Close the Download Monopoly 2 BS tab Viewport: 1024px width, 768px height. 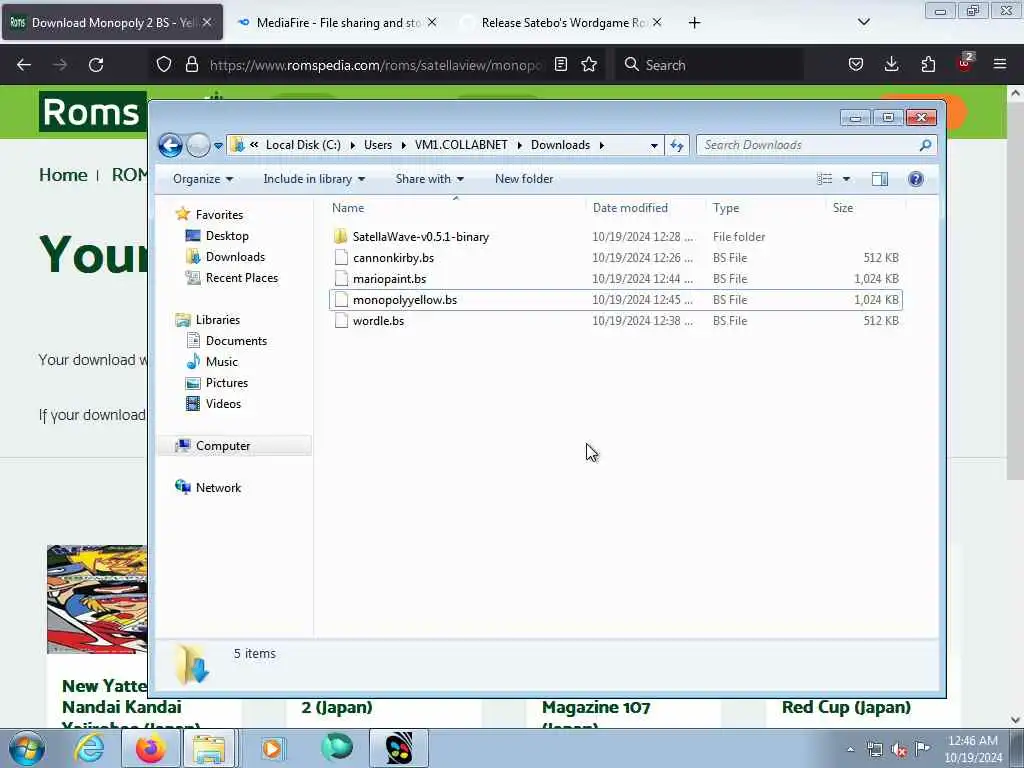tap(206, 22)
